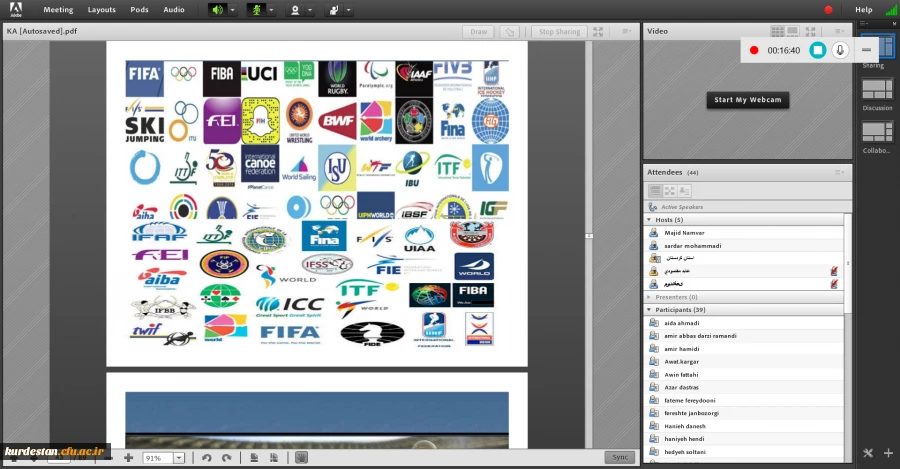The width and height of the screenshot is (900, 469).
Task: Stop the screen recording
Action: pos(817,50)
